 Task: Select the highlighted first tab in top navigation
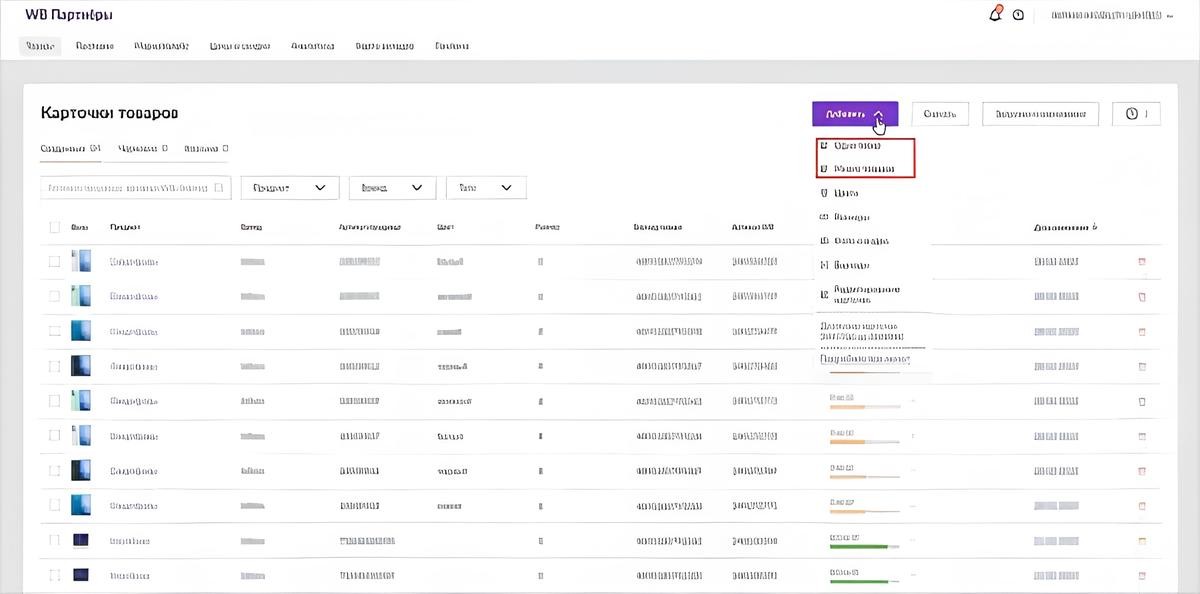click(40, 46)
